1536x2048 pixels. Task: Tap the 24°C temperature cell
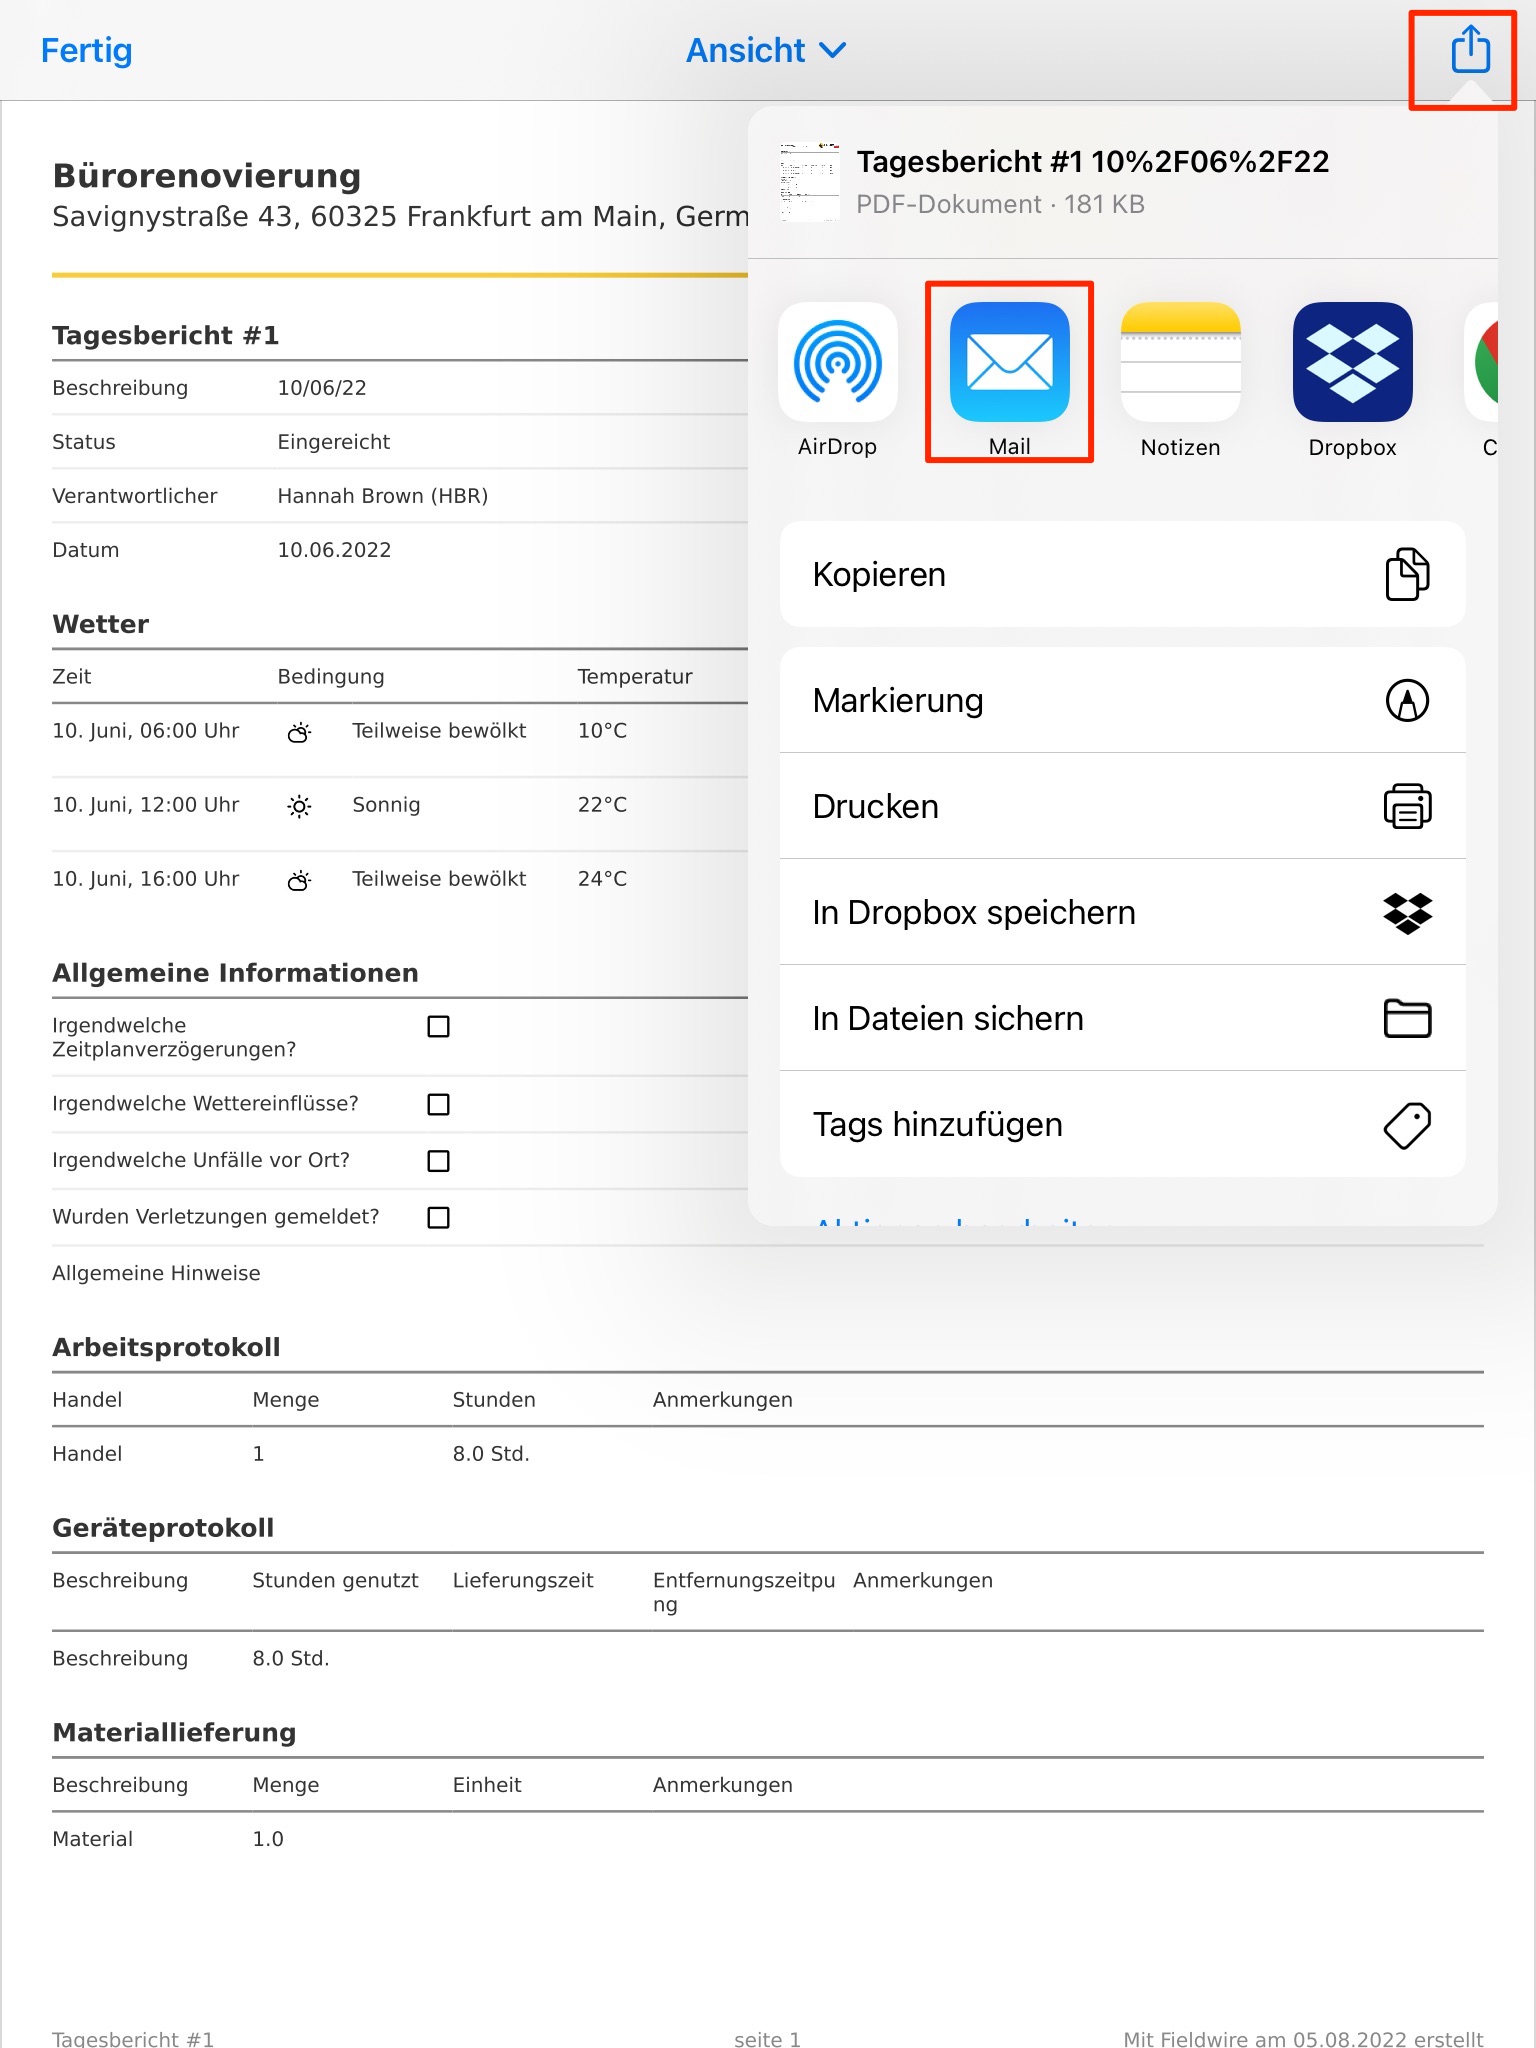coord(602,879)
